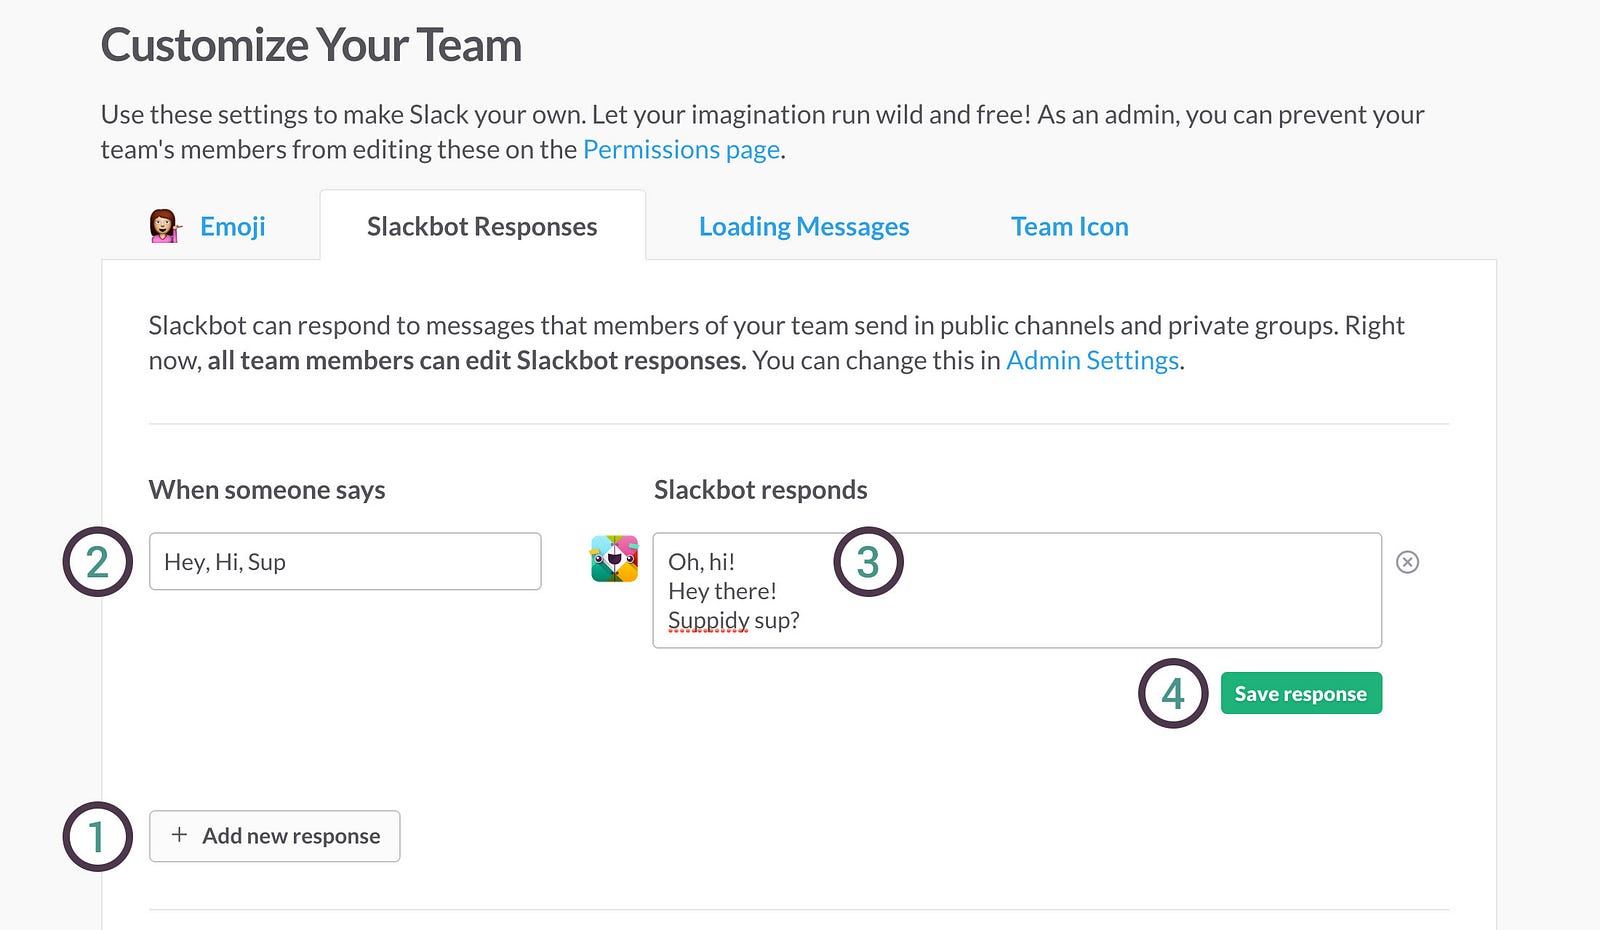Click the 'Customize Your Team' heading
The height and width of the screenshot is (930, 1600).
pyautogui.click(x=311, y=46)
